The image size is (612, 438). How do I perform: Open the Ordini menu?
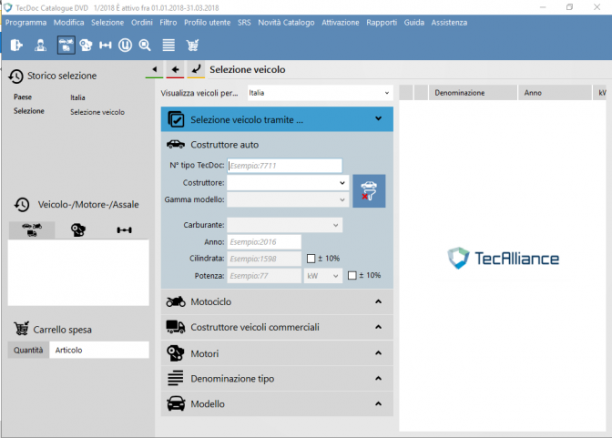click(x=142, y=23)
